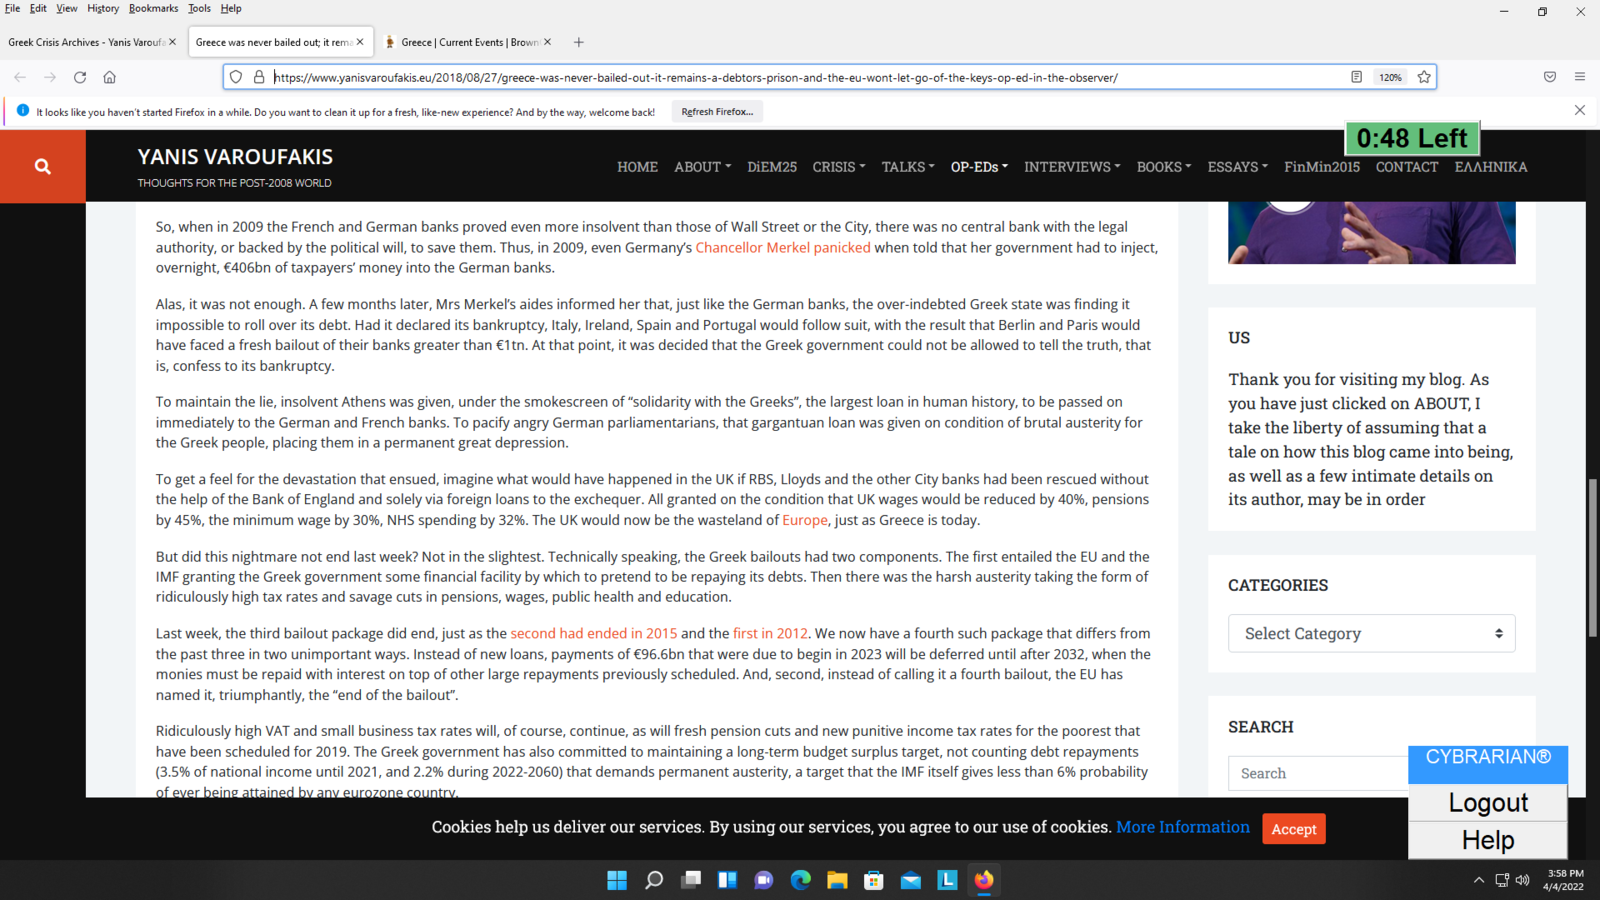Open tracking protection shield icon
Viewport: 1600px width, 900px height.
coord(236,77)
